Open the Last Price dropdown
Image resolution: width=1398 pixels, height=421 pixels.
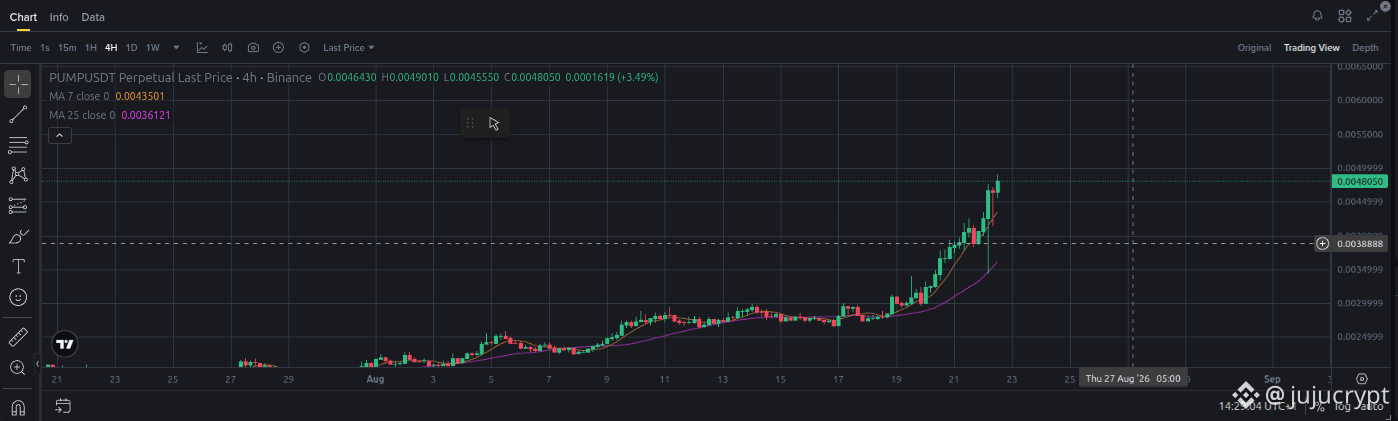pos(348,47)
